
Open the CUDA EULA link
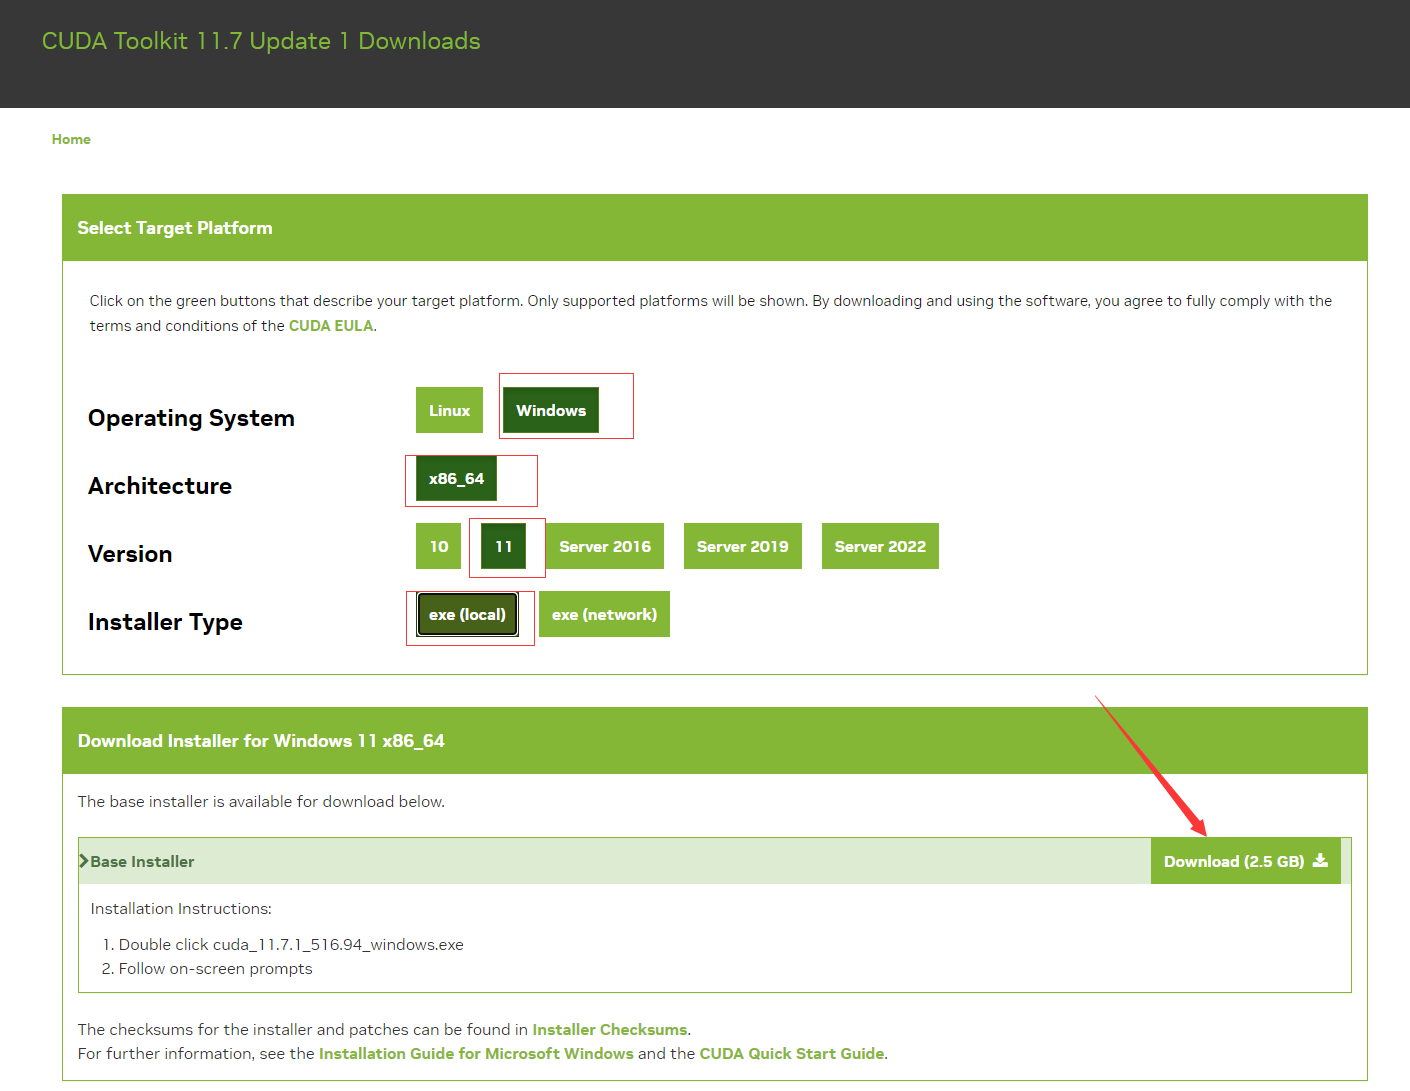click(331, 326)
